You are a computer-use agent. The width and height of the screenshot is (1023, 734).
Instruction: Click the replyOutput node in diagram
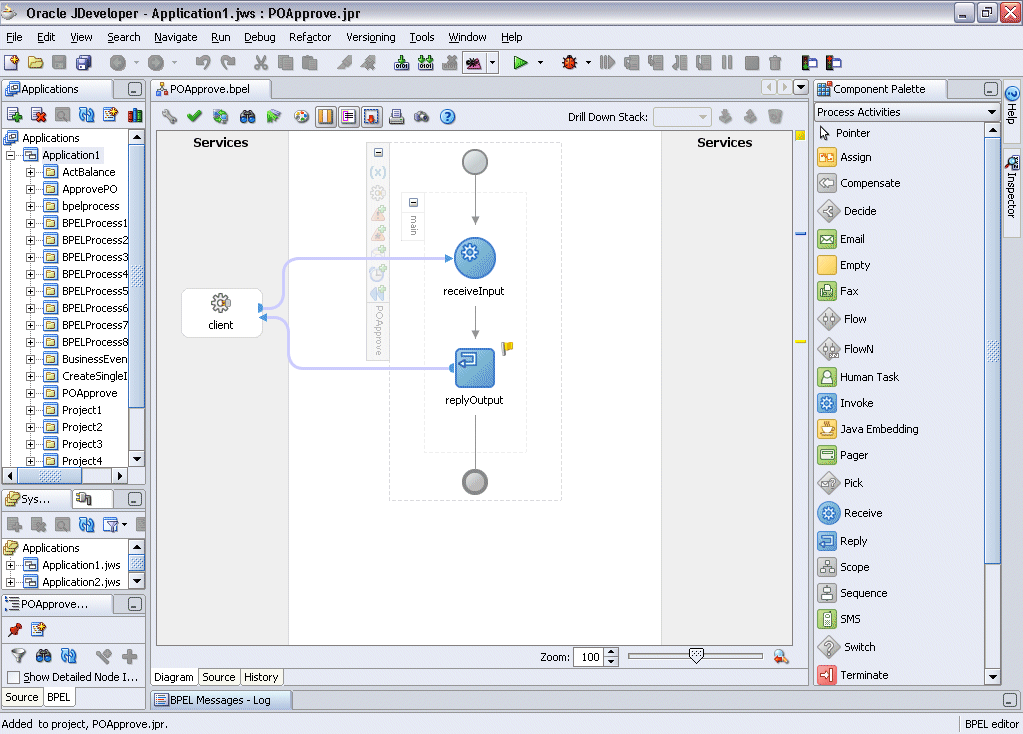pyautogui.click(x=475, y=368)
